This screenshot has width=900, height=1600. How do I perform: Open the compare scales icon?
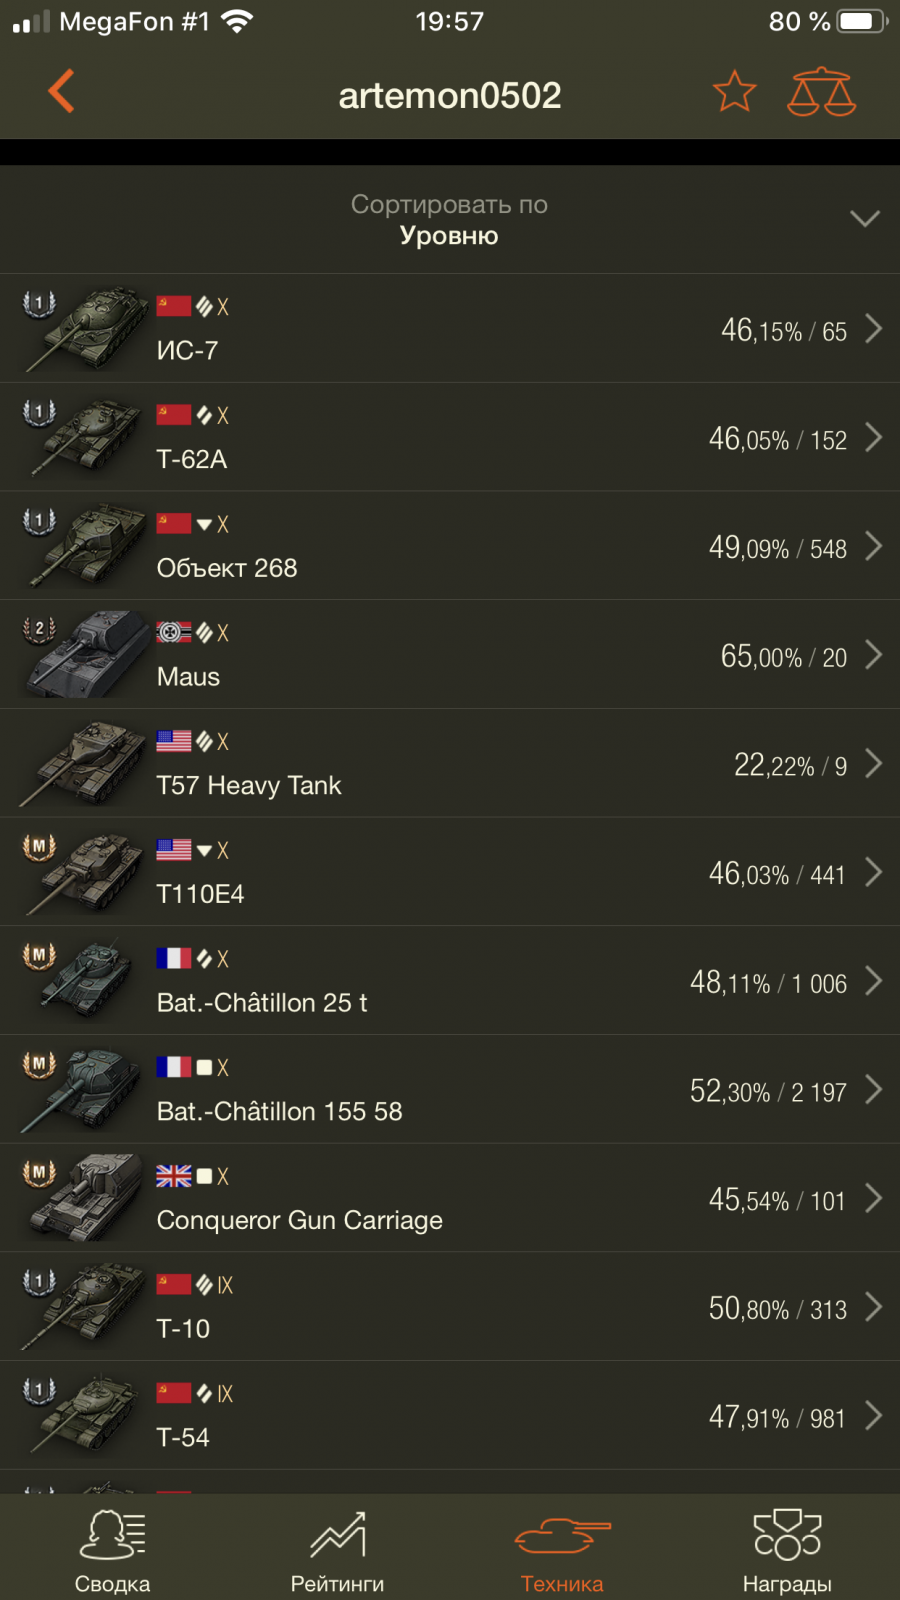[821, 92]
